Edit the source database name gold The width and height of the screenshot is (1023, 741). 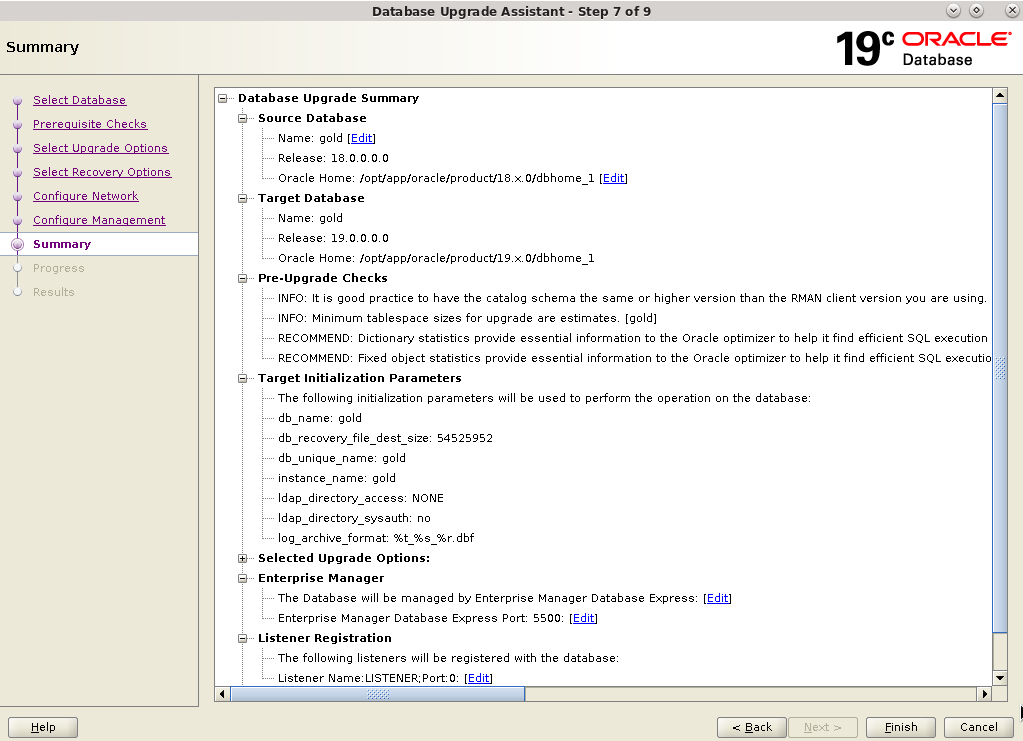(x=361, y=137)
